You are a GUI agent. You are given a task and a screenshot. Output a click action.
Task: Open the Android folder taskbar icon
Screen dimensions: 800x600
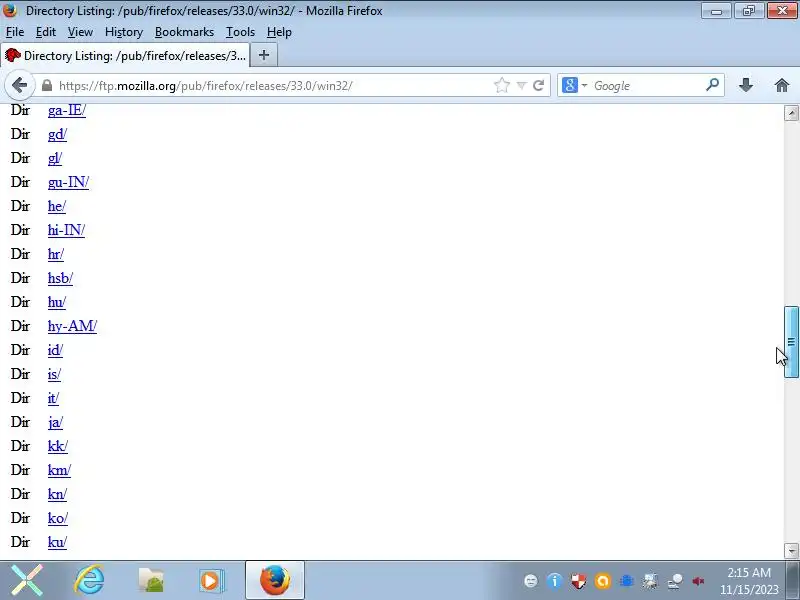(x=151, y=581)
